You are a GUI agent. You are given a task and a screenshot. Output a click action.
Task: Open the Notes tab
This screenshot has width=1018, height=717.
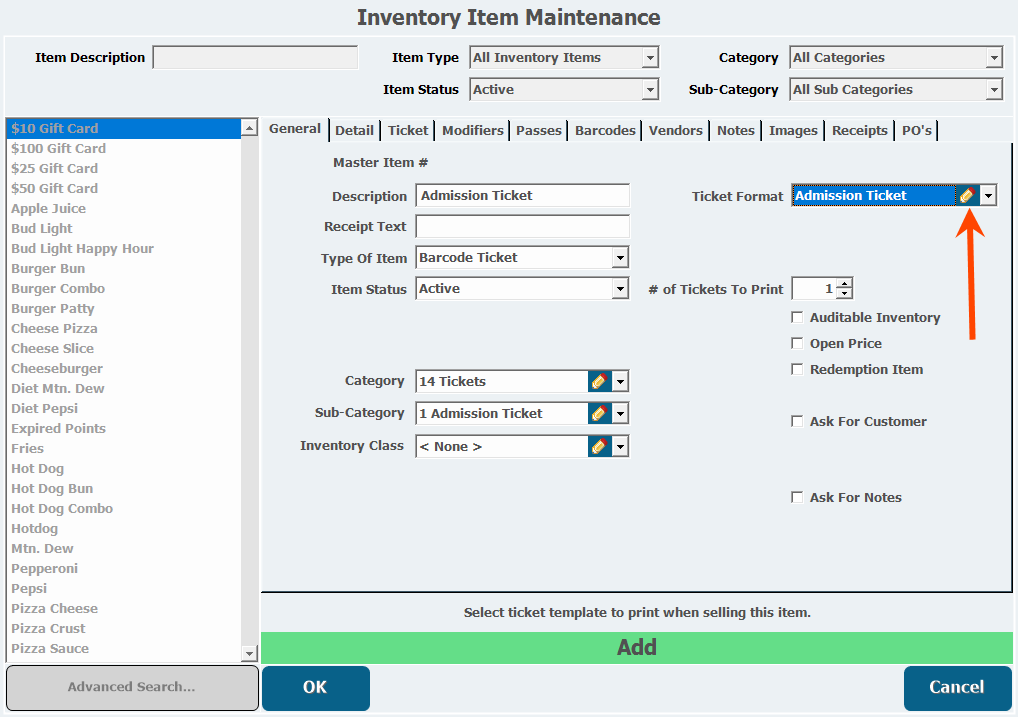(x=736, y=131)
